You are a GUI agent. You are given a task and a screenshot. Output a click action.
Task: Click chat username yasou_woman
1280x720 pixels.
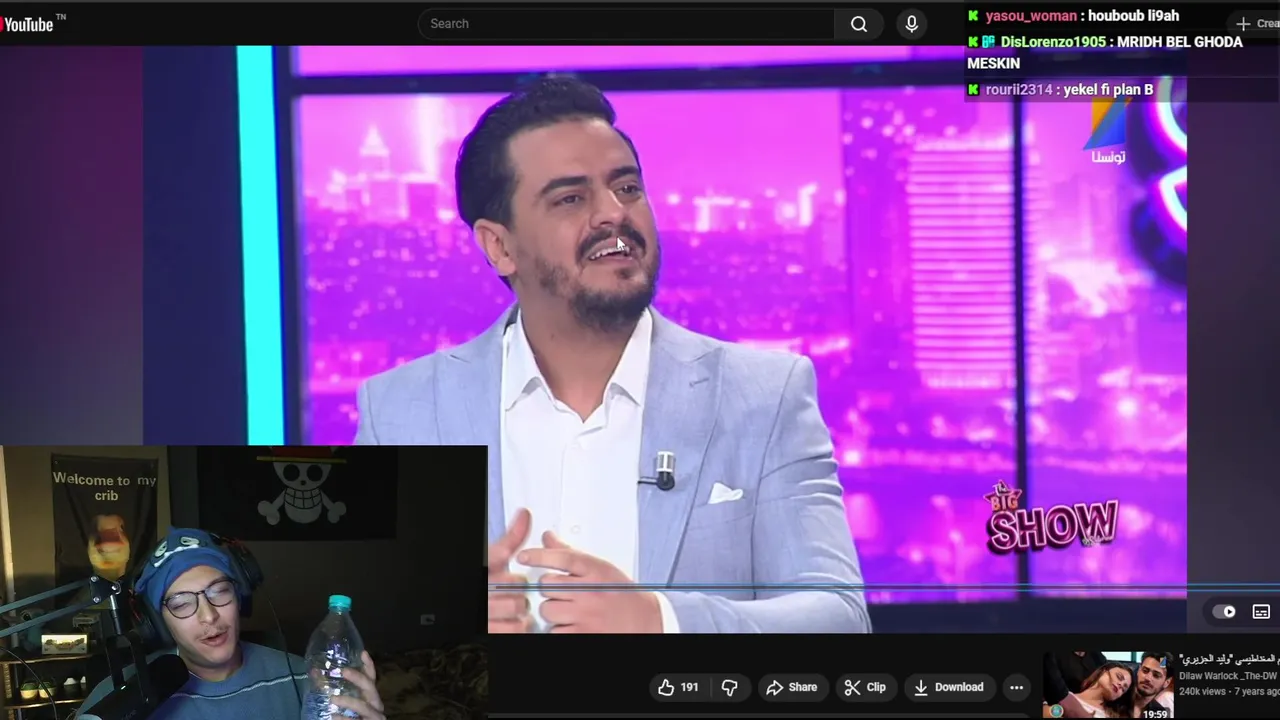[x=1031, y=16]
